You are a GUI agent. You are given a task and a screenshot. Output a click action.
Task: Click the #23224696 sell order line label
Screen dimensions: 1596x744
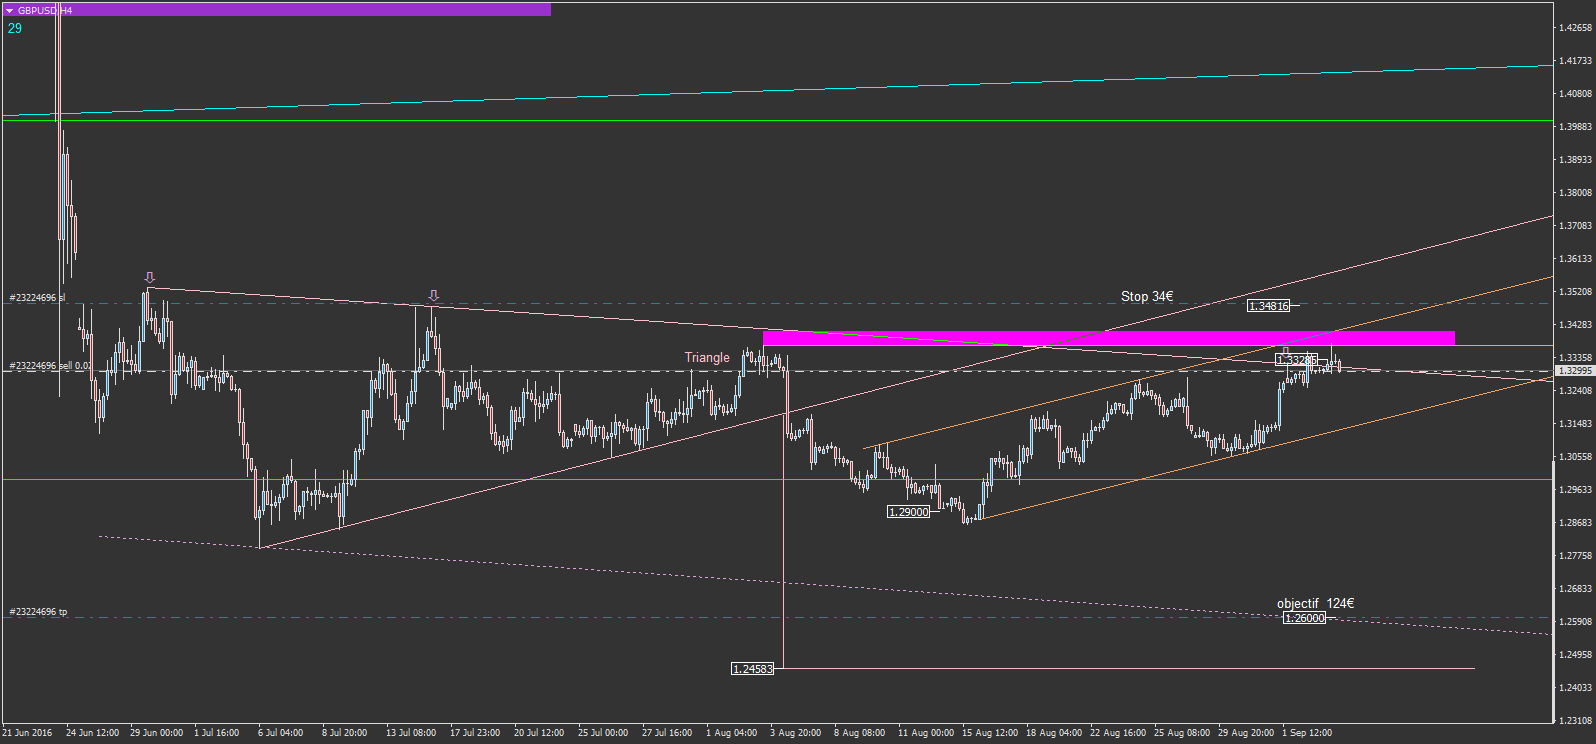click(50, 366)
